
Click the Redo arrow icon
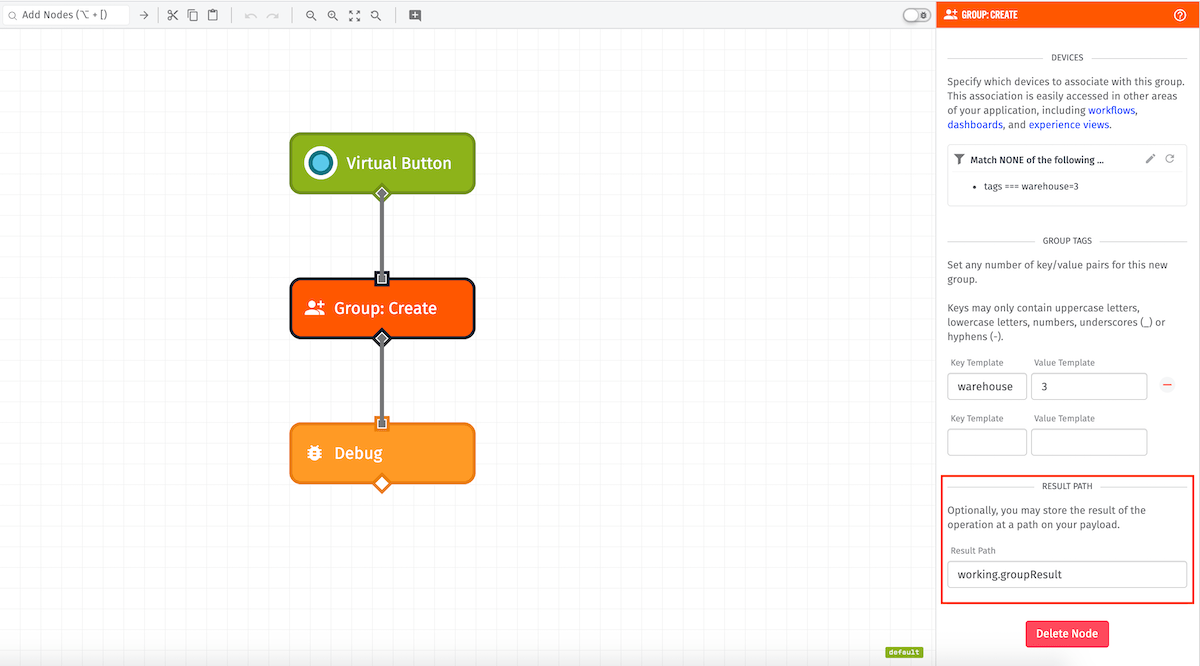272,15
